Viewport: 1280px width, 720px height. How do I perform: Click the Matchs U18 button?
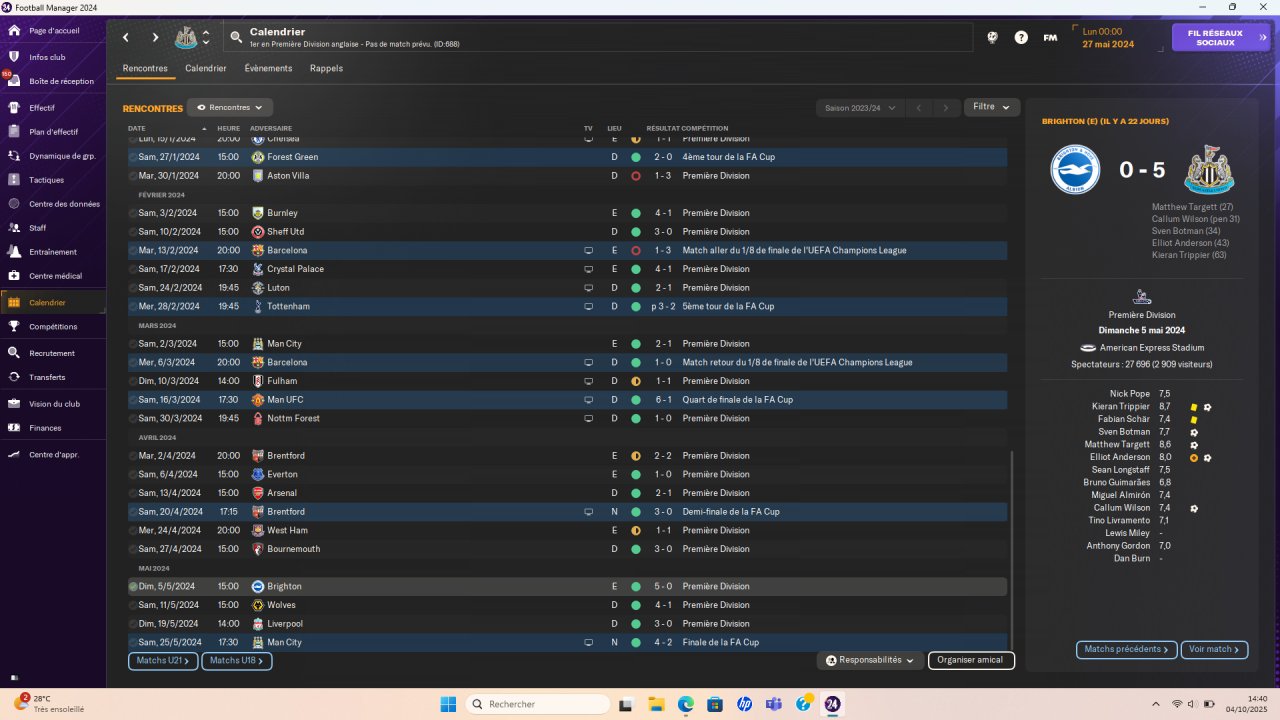(x=237, y=661)
